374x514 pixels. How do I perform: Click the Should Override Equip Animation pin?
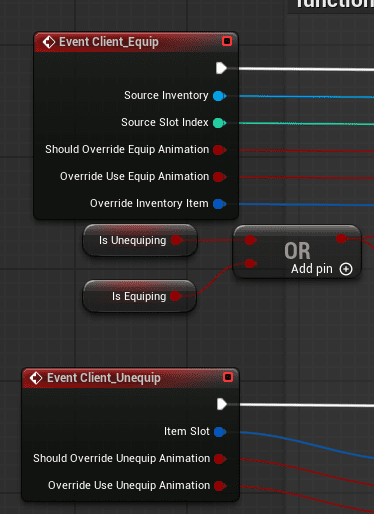219,150
